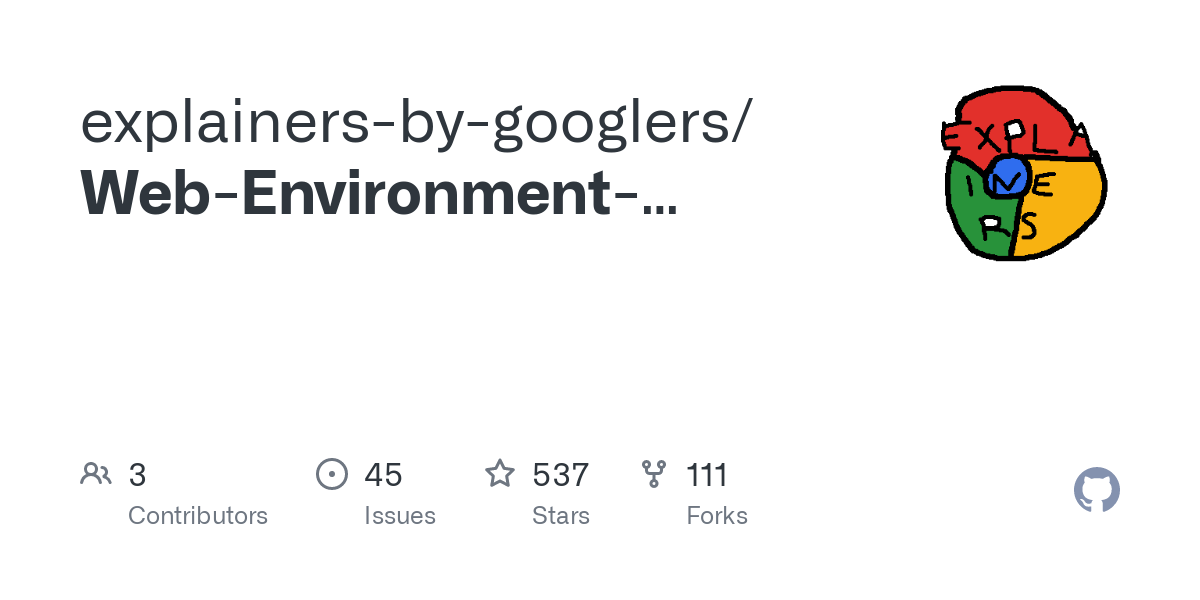Click the Stars label
The height and width of the screenshot is (600, 1200).
pos(561,516)
